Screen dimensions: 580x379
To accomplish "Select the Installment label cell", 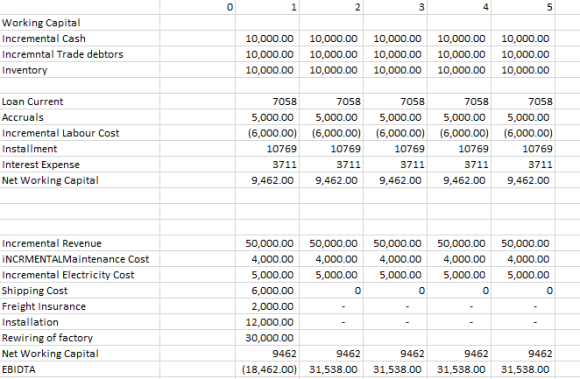I will point(80,149).
